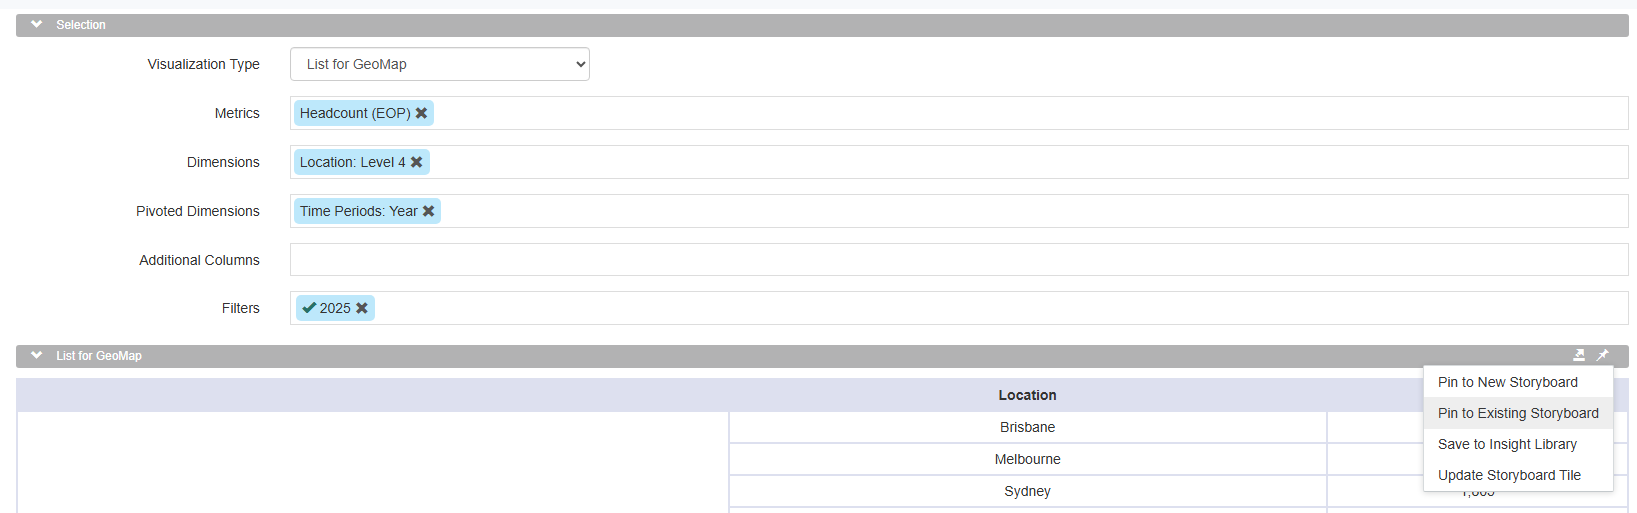Choose Pin to Existing Storyboard
This screenshot has height=513, width=1637.
1517,413
